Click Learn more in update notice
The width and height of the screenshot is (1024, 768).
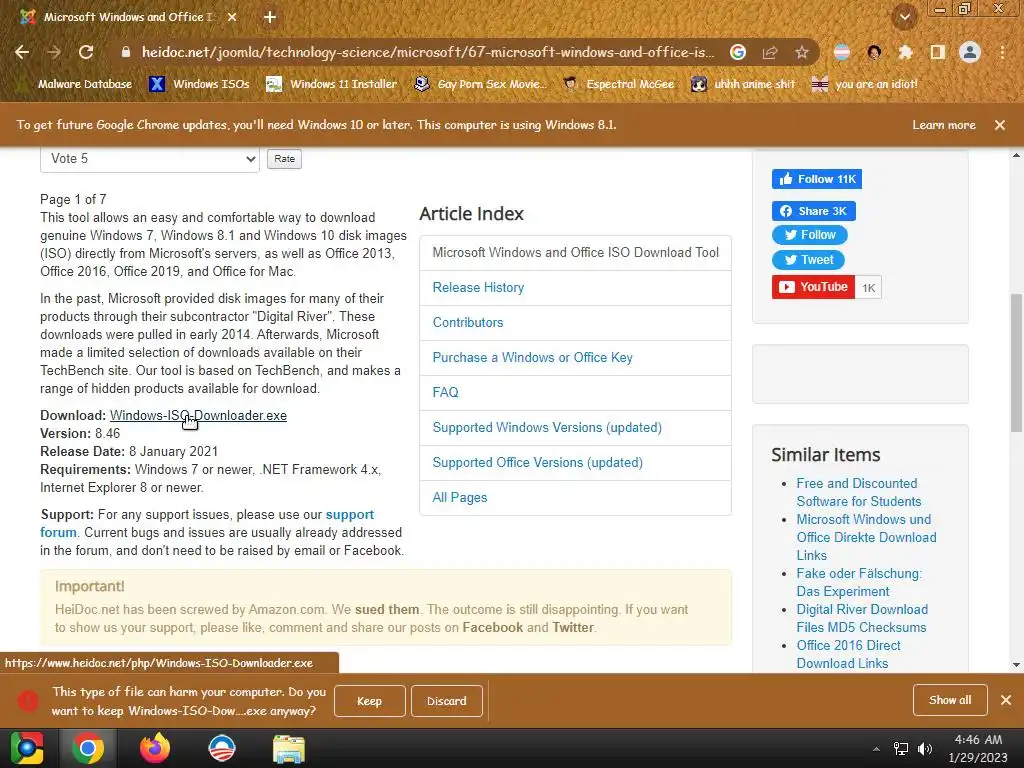[944, 125]
